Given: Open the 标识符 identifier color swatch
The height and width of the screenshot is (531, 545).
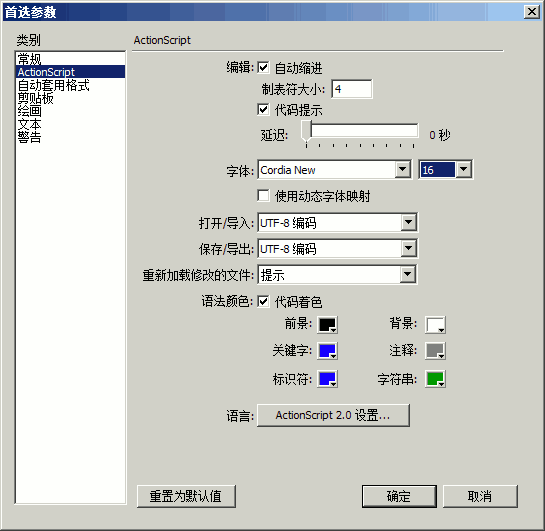Looking at the screenshot, I should coord(327,379).
